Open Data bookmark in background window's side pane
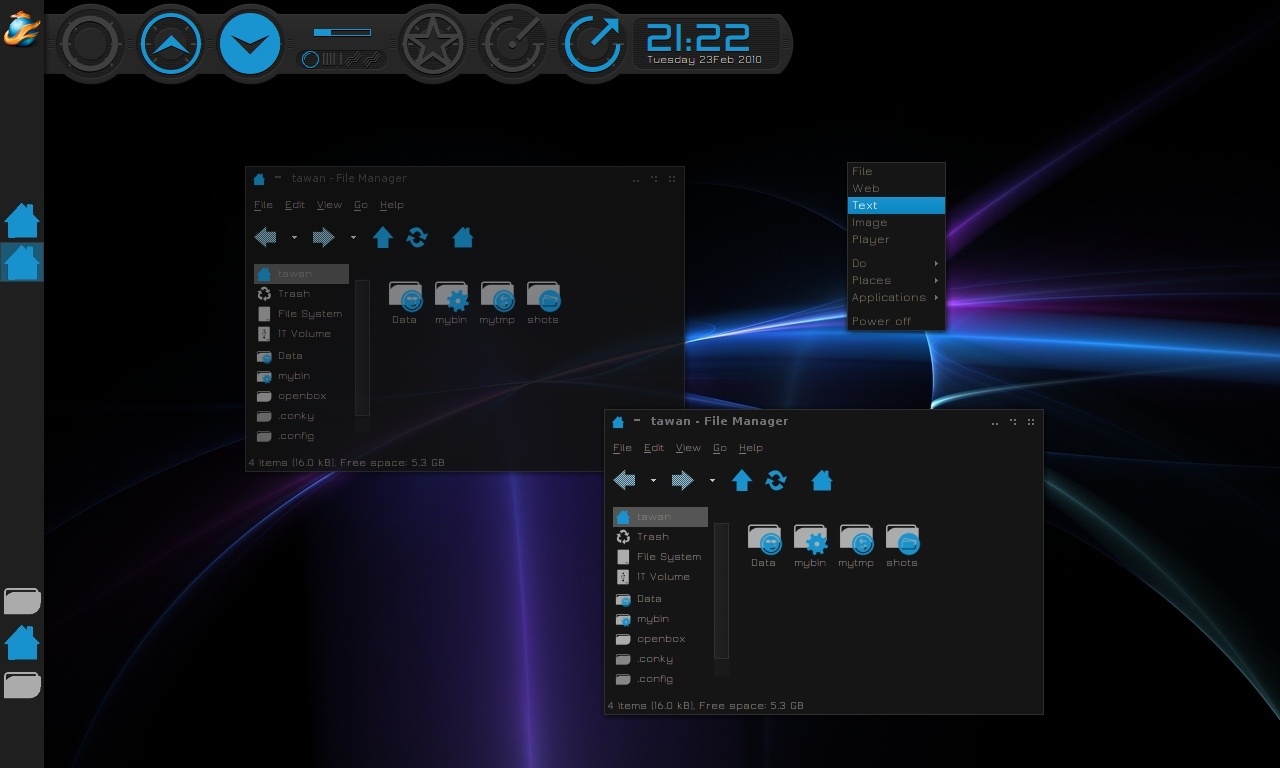This screenshot has width=1280, height=768. [x=301, y=356]
